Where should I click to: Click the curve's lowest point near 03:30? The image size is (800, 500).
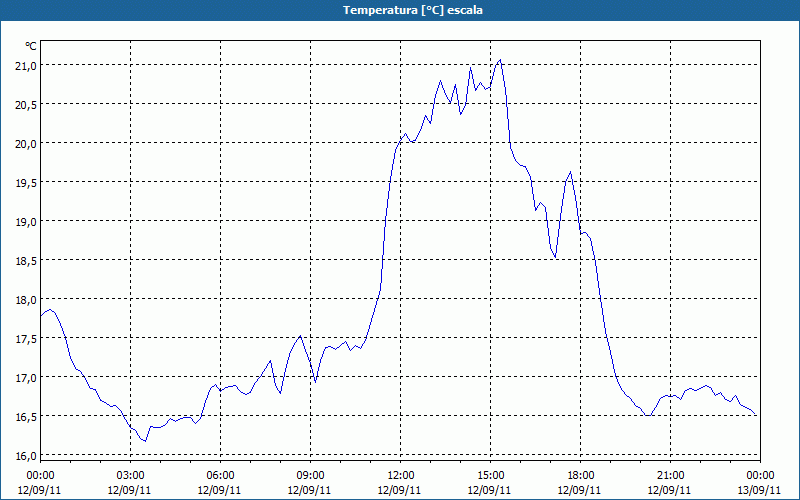tap(145, 441)
